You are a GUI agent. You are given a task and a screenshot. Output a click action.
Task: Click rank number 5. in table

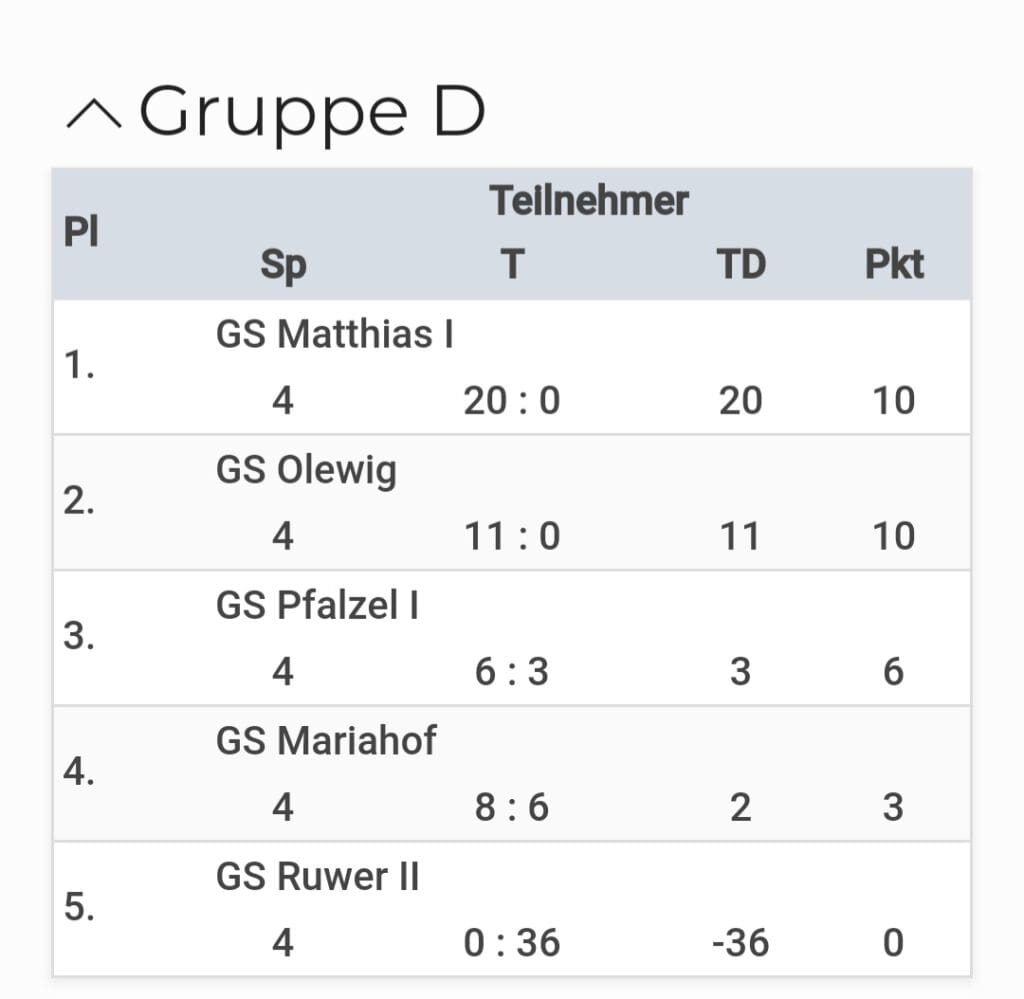79,907
